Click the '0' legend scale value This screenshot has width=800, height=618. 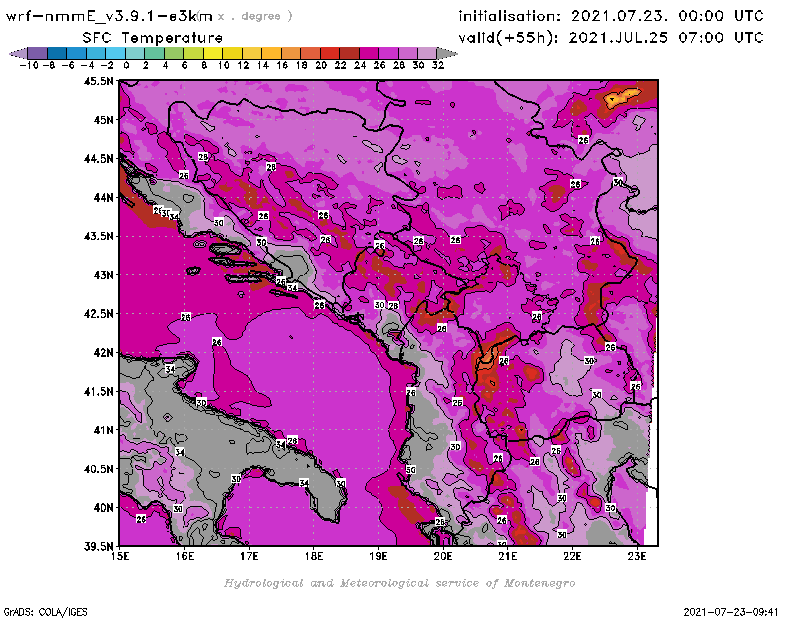coord(126,65)
